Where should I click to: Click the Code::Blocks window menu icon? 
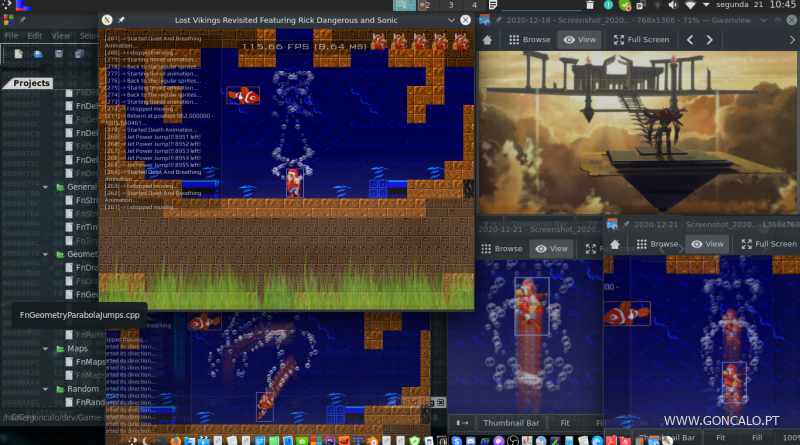coord(8,20)
